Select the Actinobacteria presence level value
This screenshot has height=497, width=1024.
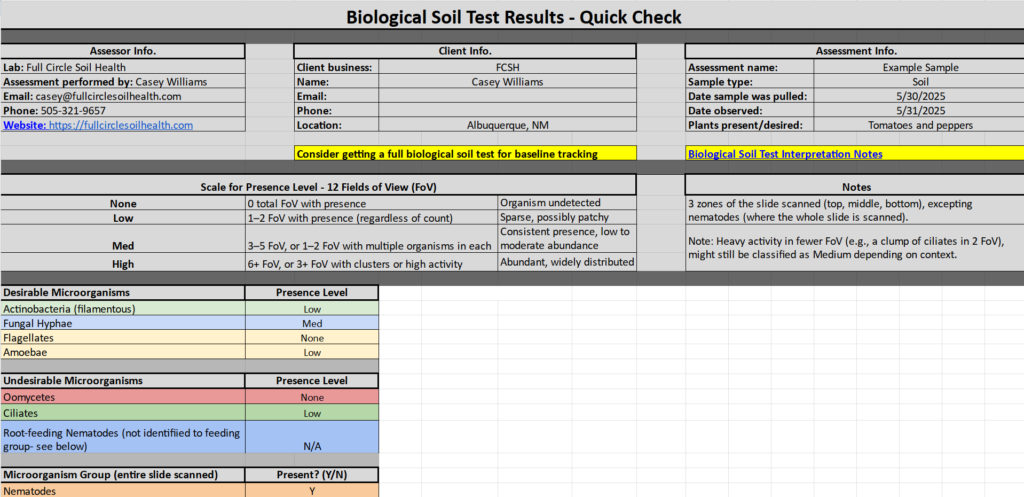coord(312,309)
